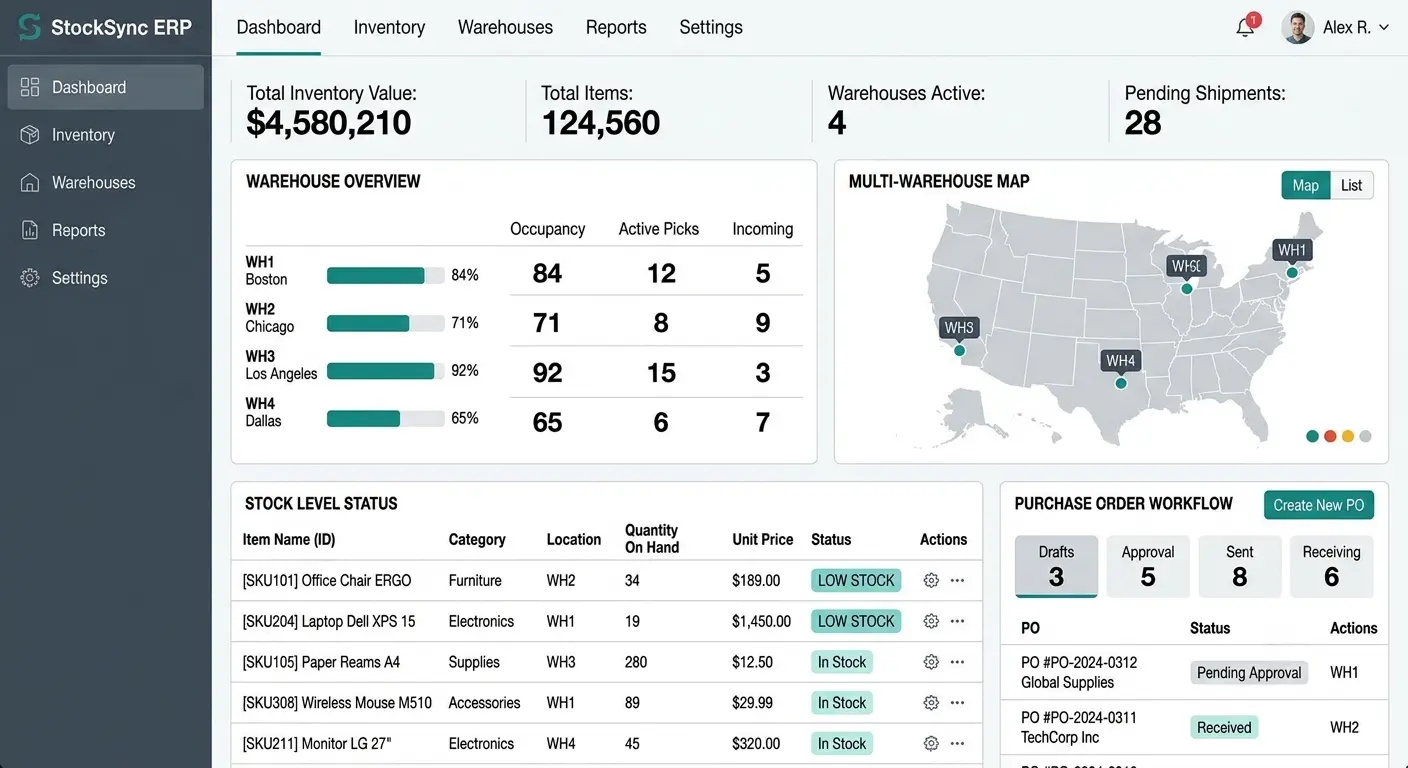This screenshot has height=768, width=1408.
Task: Click PO #PO-2024-0312 Global Supplies row
Action: click(x=1195, y=672)
